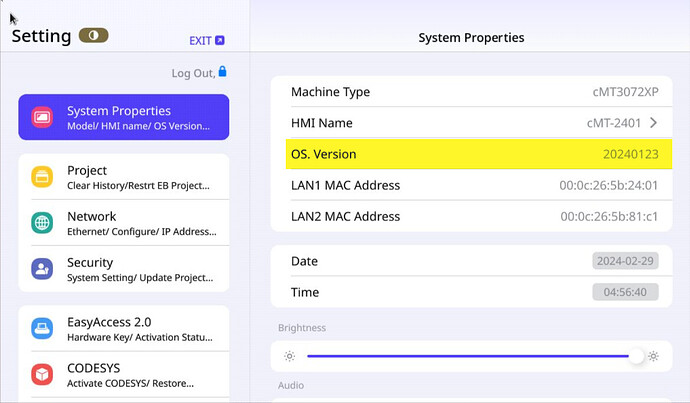
Task: Click the blue EasyAccess 2.0 icon
Action: coord(42,328)
